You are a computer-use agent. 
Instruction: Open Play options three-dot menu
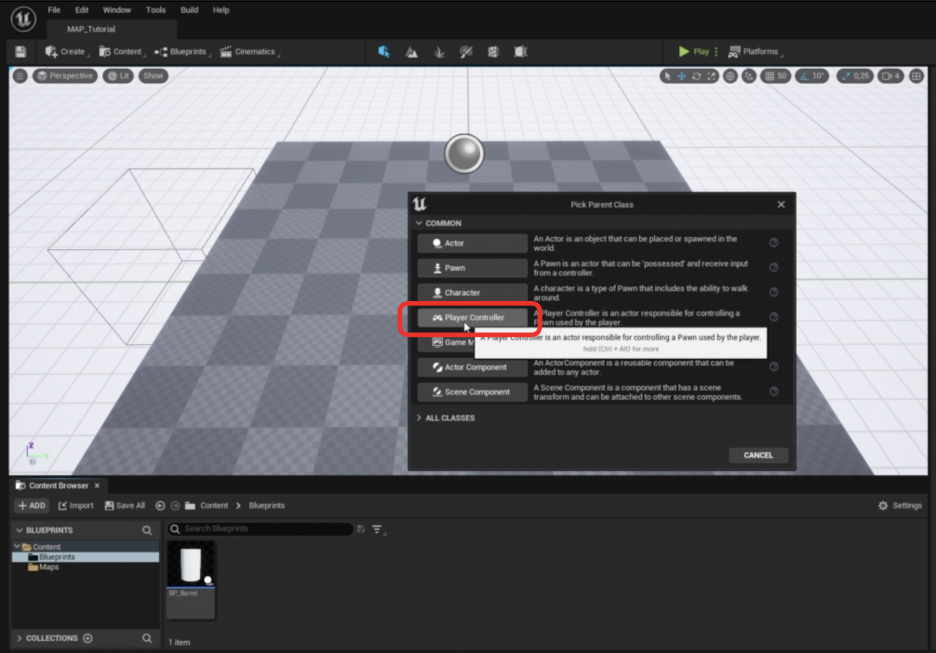click(x=716, y=52)
